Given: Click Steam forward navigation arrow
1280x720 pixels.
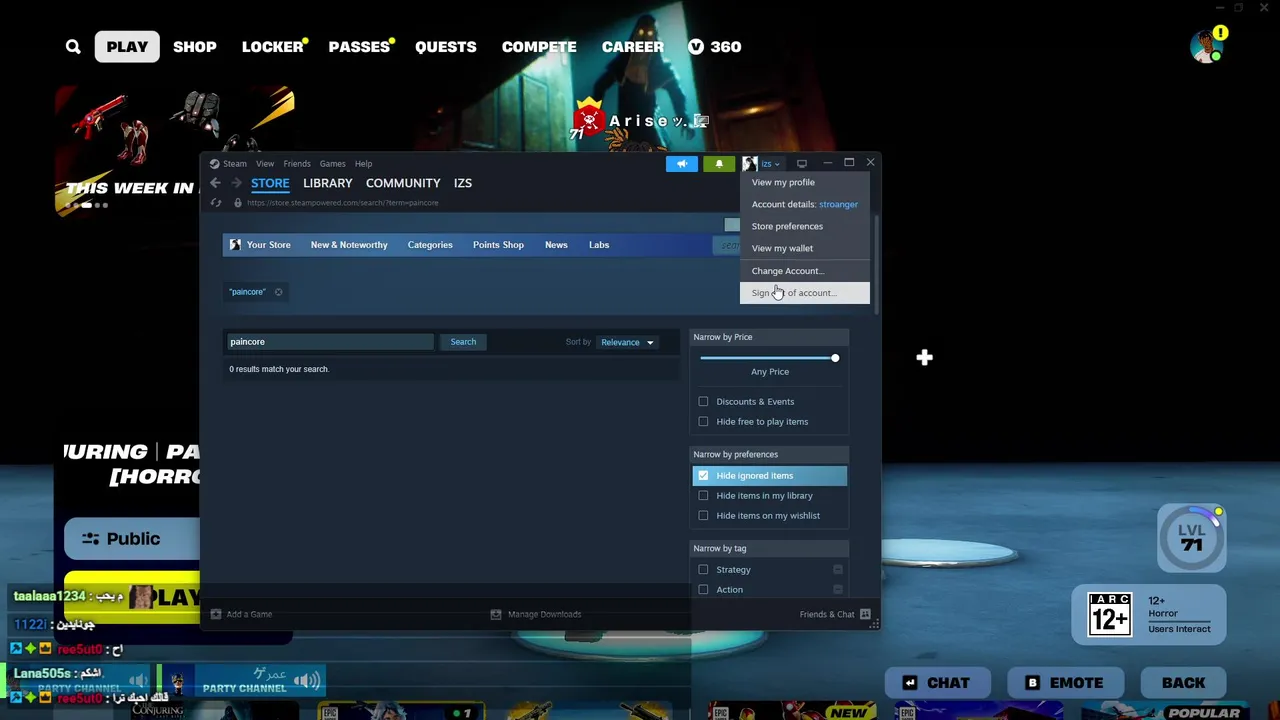Looking at the screenshot, I should click(237, 183).
